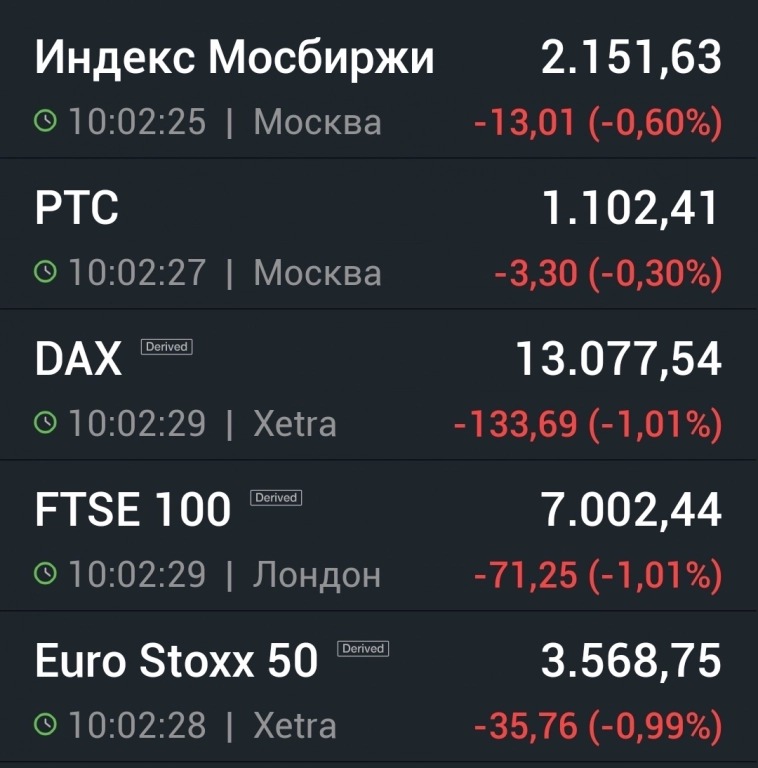The width and height of the screenshot is (758, 768).
Task: Open Euro Stoxx 50 index page
Action: click(x=176, y=661)
